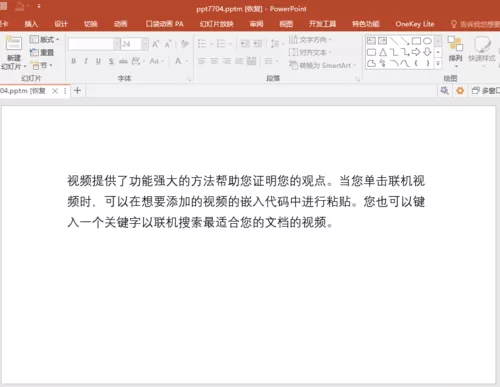Align text to the left
This screenshot has height=387, width=500.
pyautogui.click(x=202, y=61)
